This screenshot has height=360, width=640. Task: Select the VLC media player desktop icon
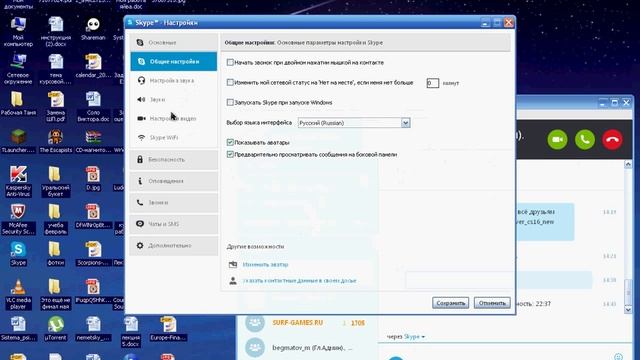[x=18, y=294]
